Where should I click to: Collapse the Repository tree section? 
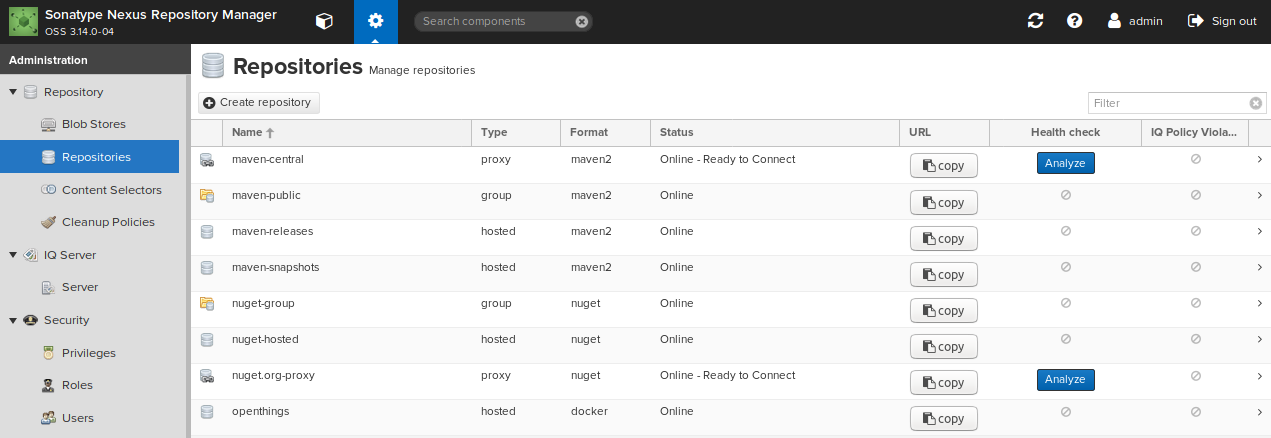click(x=13, y=92)
